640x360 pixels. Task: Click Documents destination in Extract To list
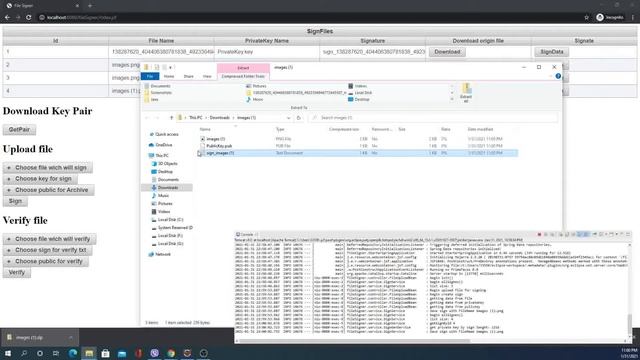pos(160,86)
